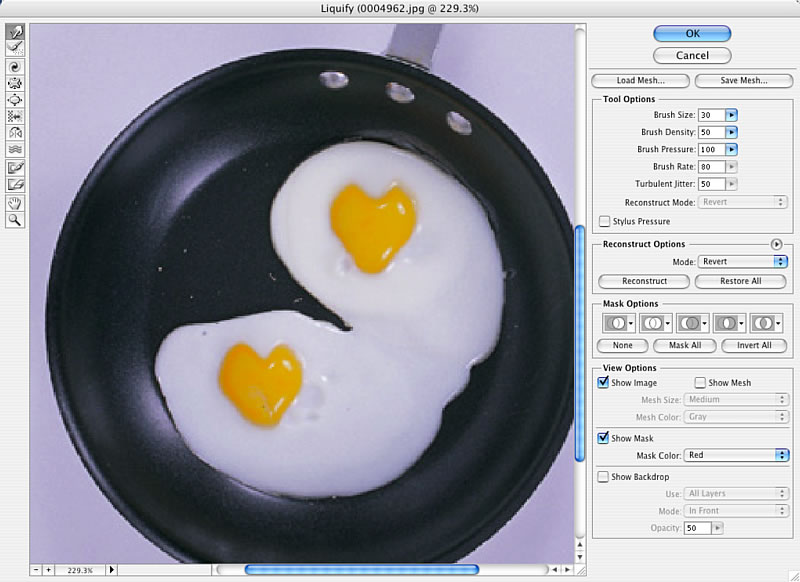Click the Mask All button
This screenshot has height=582, width=800.
(685, 345)
